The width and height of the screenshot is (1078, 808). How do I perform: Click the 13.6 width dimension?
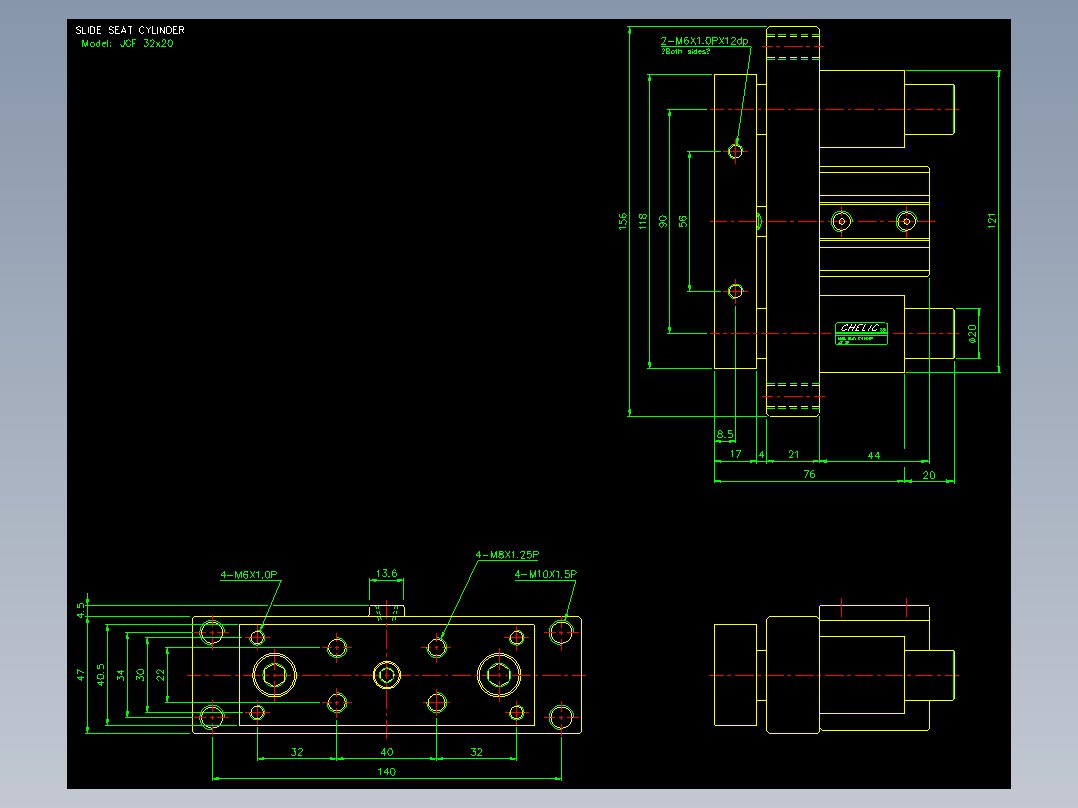click(386, 573)
